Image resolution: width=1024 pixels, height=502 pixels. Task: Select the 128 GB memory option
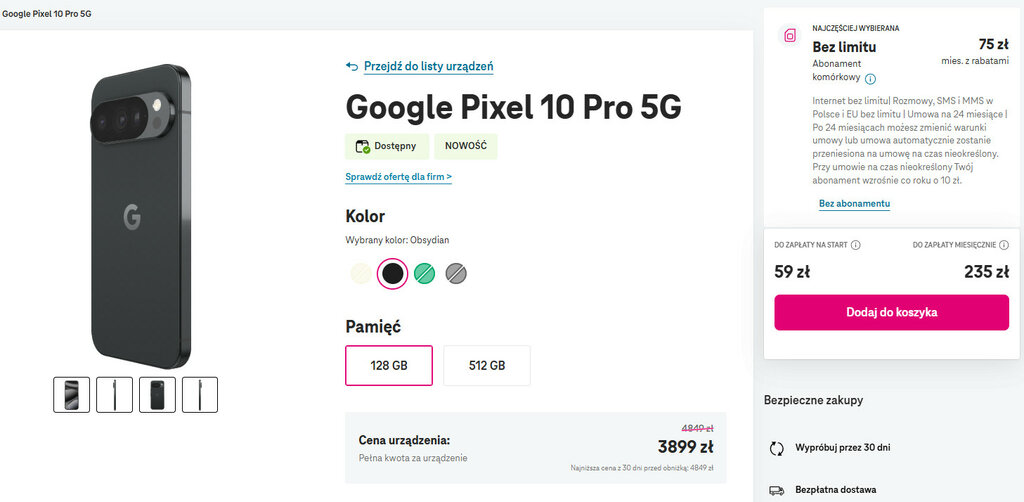pyautogui.click(x=389, y=365)
